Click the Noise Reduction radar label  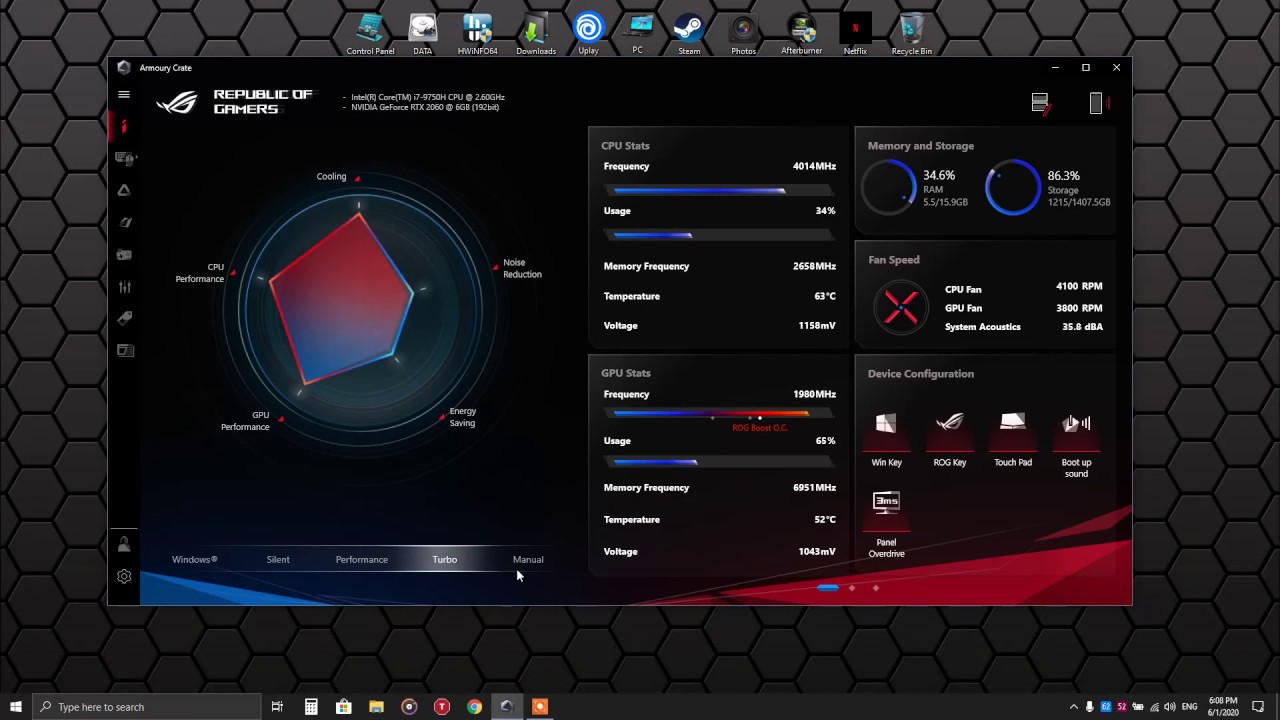(522, 268)
